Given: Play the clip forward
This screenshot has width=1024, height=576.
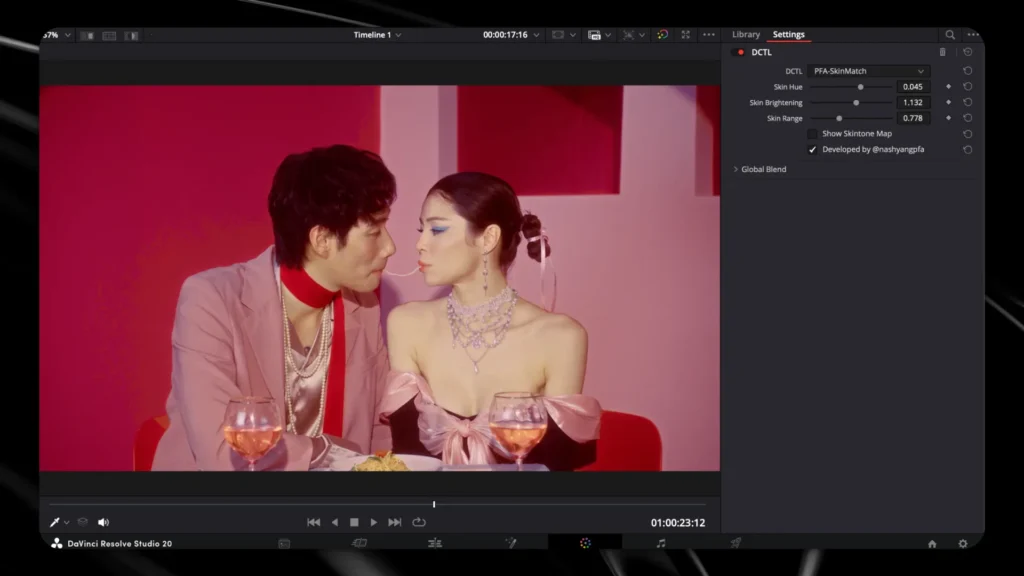Looking at the screenshot, I should pyautogui.click(x=374, y=522).
